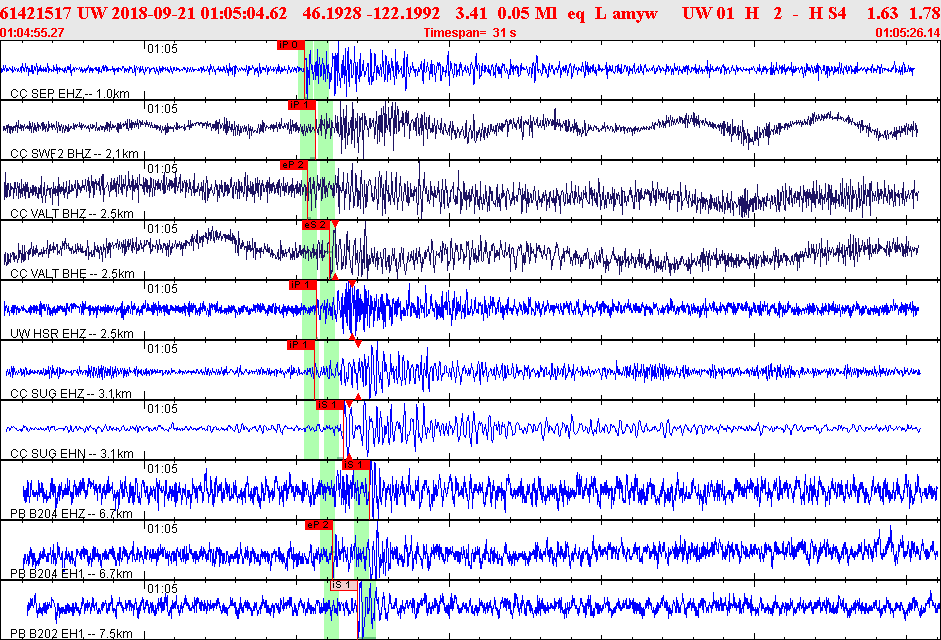Click the end time 01:05:26.14 label
Image resolution: width=941 pixels, height=640 pixels.
click(908, 33)
